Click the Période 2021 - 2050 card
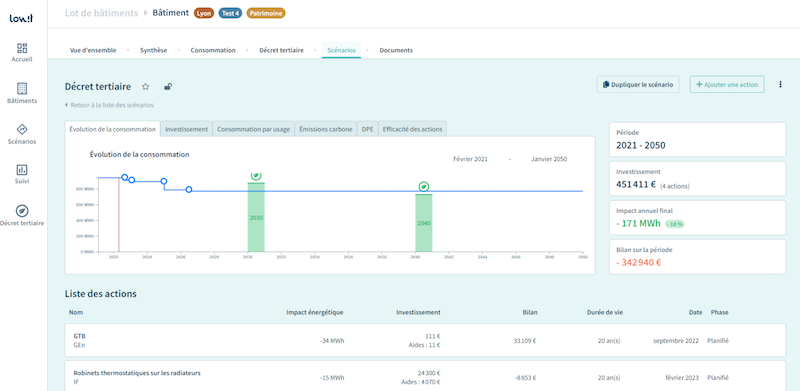Screen dimensions: 800x391 pos(697,139)
